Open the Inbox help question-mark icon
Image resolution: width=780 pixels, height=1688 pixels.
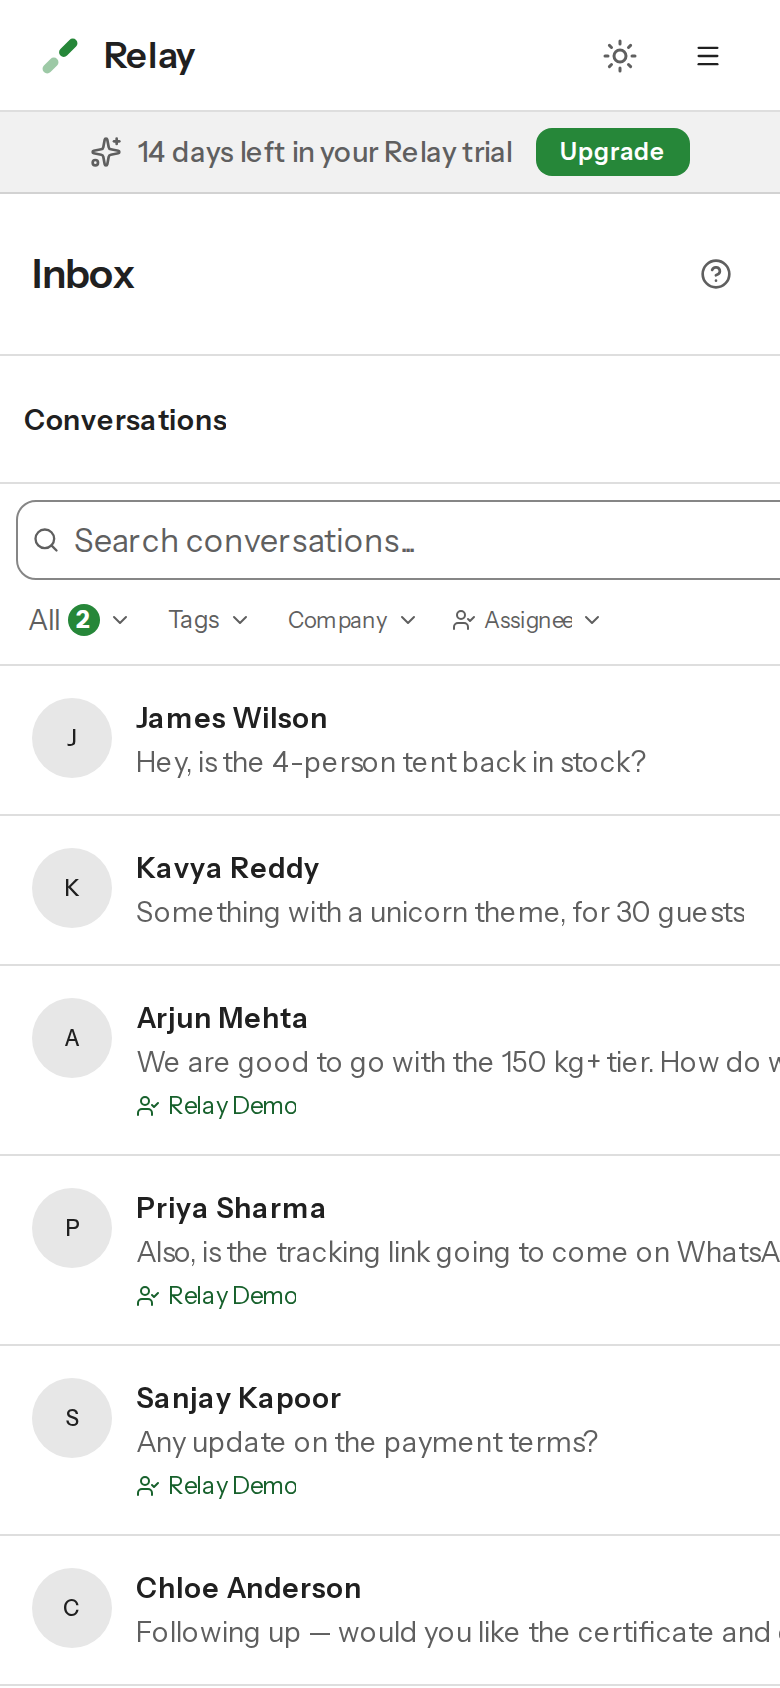[716, 274]
